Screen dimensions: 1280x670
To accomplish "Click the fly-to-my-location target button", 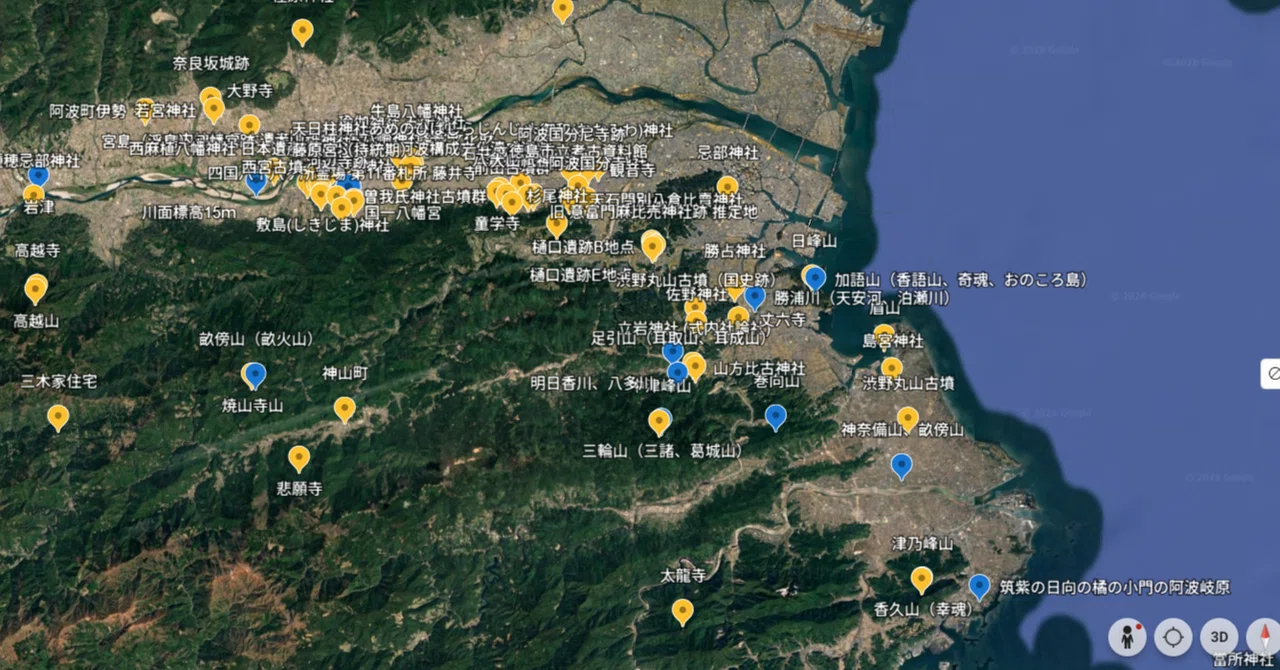I will 1173,636.
